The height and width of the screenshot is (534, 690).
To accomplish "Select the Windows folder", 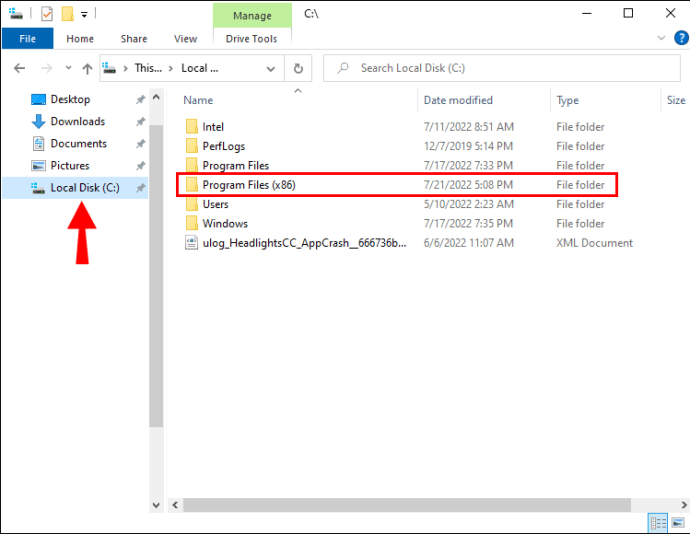I will click(225, 224).
